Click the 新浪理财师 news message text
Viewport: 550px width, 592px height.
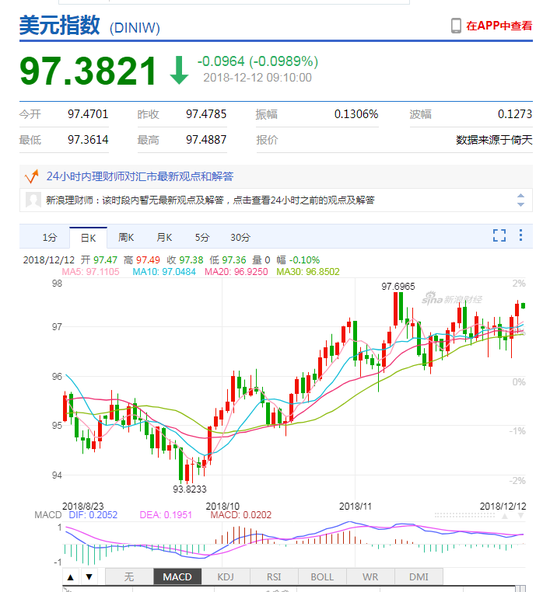point(210,200)
